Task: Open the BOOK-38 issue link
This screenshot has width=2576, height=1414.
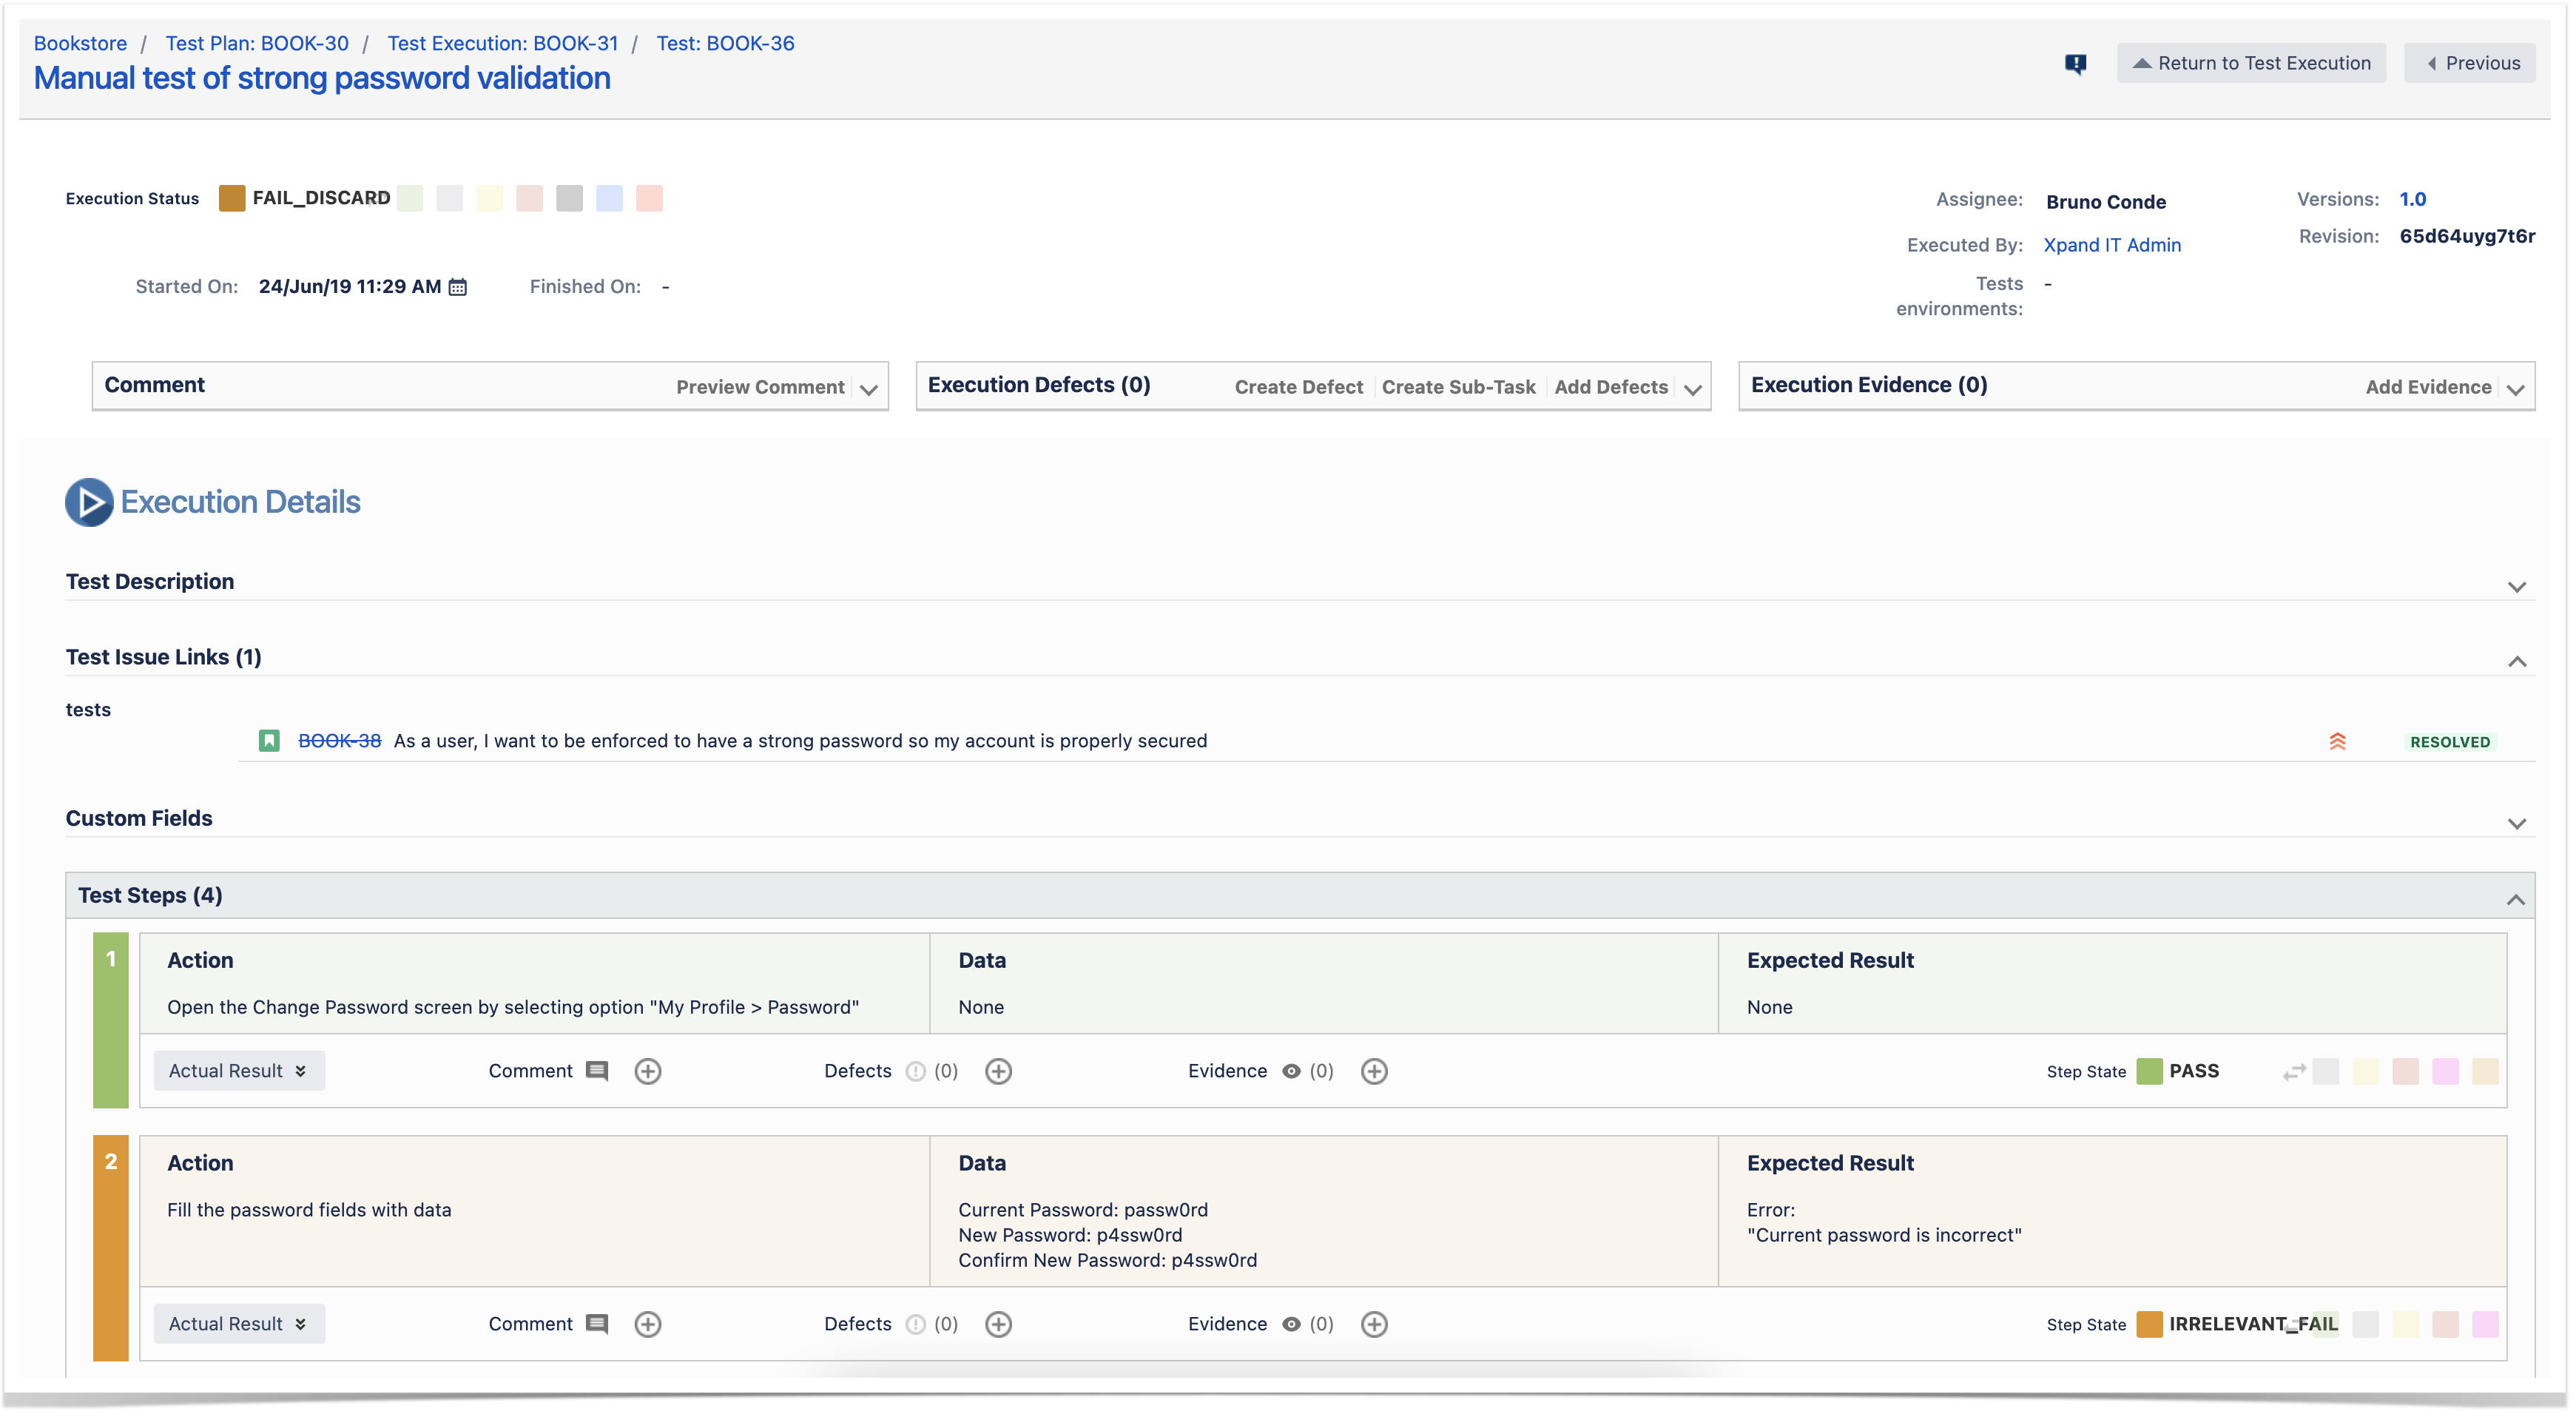Action: [339, 741]
